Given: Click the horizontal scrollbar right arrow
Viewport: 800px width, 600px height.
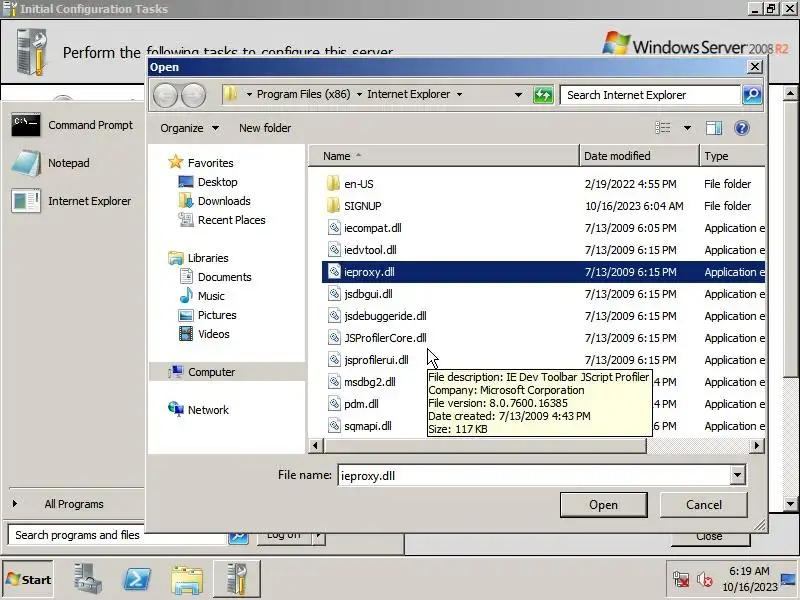Looking at the screenshot, I should pyautogui.click(x=757, y=445).
